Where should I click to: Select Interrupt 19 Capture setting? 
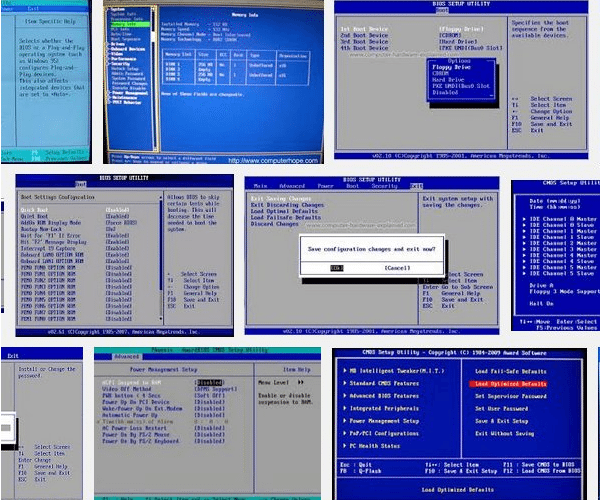(x=48, y=248)
